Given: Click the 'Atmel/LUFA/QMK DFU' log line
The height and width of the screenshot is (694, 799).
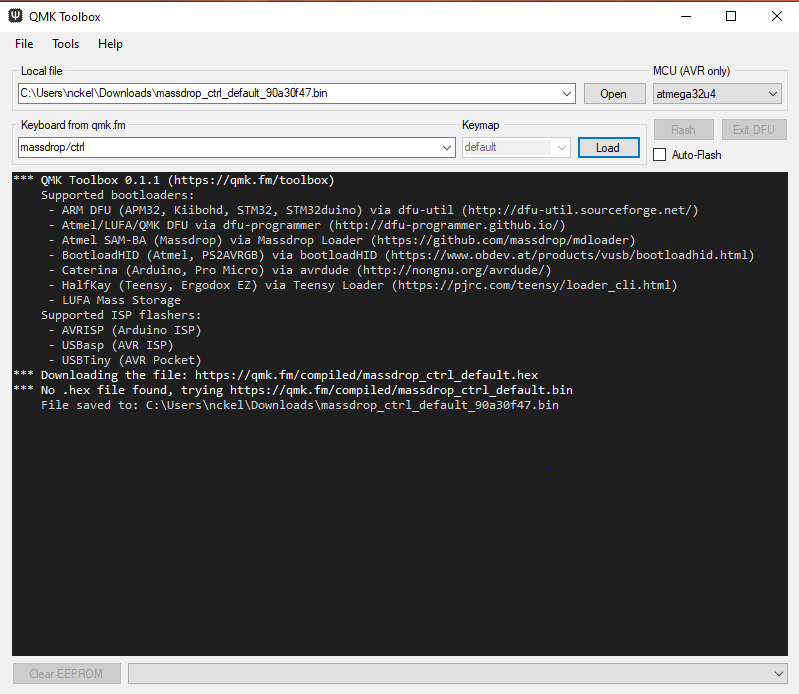Looking at the screenshot, I should (x=307, y=225).
